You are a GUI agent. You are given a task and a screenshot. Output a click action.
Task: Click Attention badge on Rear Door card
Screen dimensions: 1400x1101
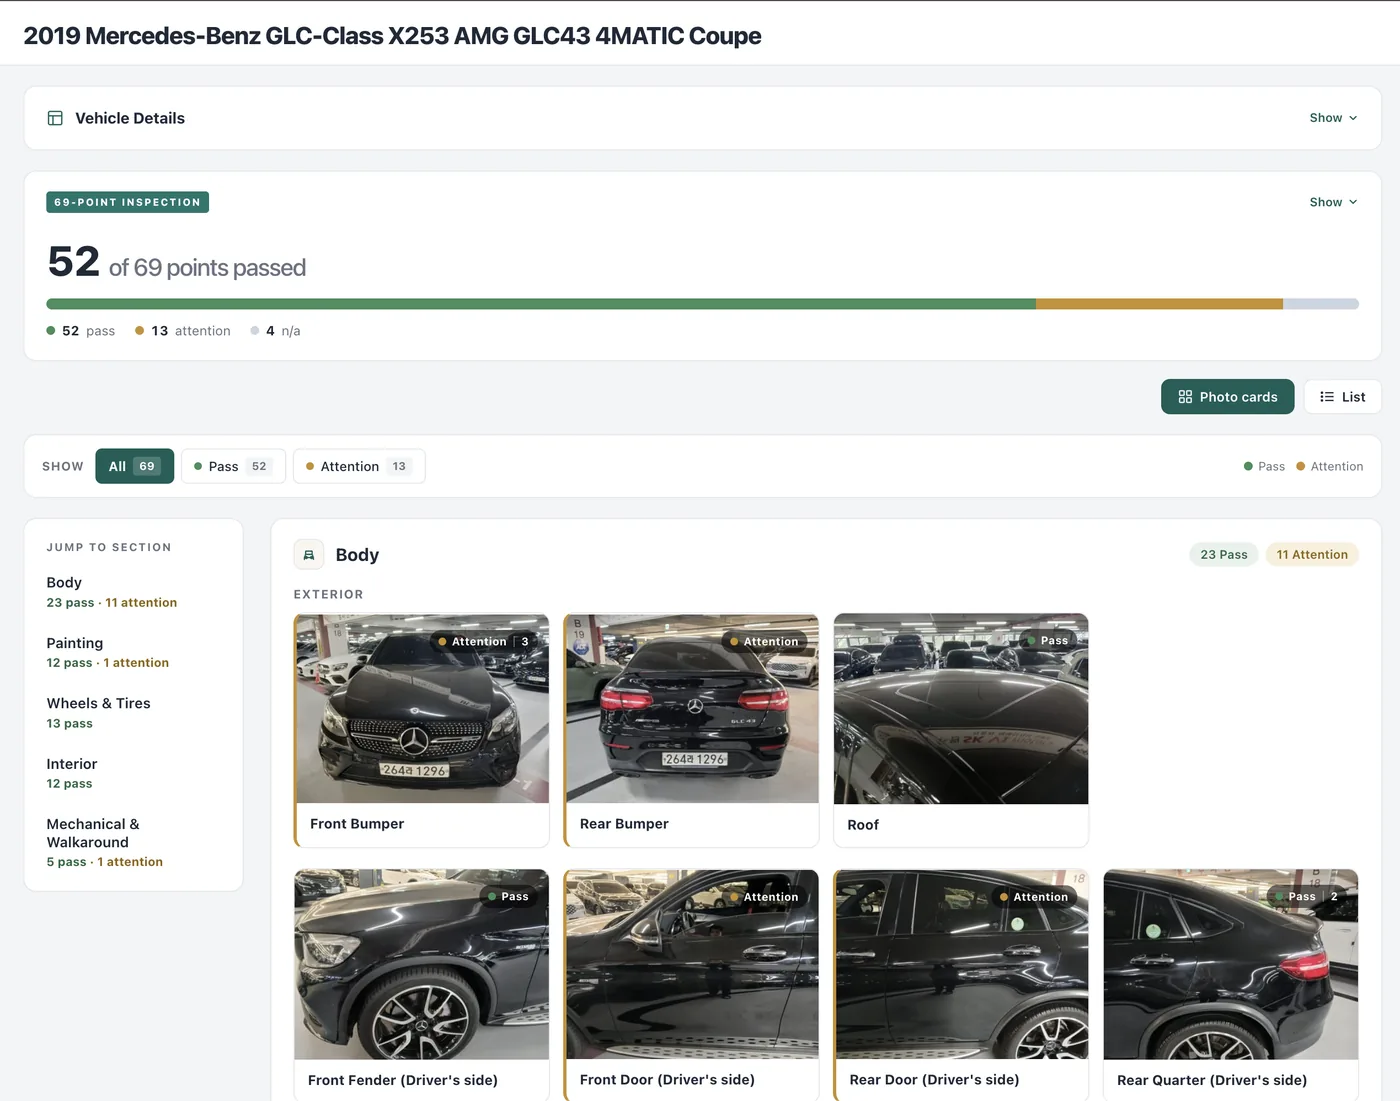(1034, 897)
